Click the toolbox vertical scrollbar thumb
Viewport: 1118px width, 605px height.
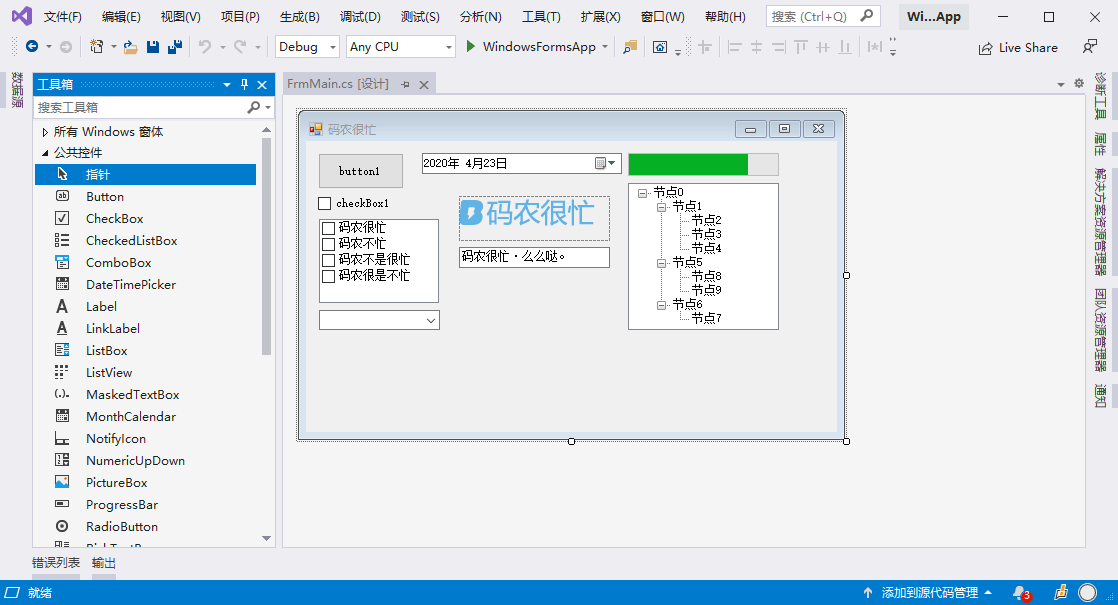267,247
